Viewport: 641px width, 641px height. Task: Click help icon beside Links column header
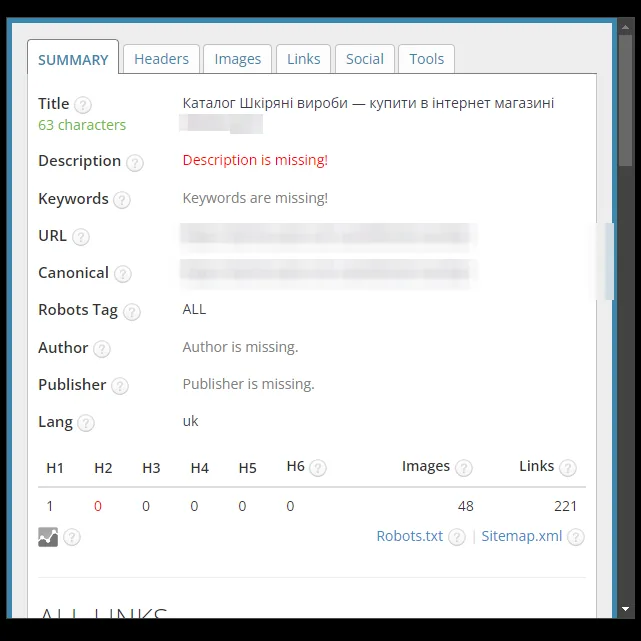pos(568,468)
